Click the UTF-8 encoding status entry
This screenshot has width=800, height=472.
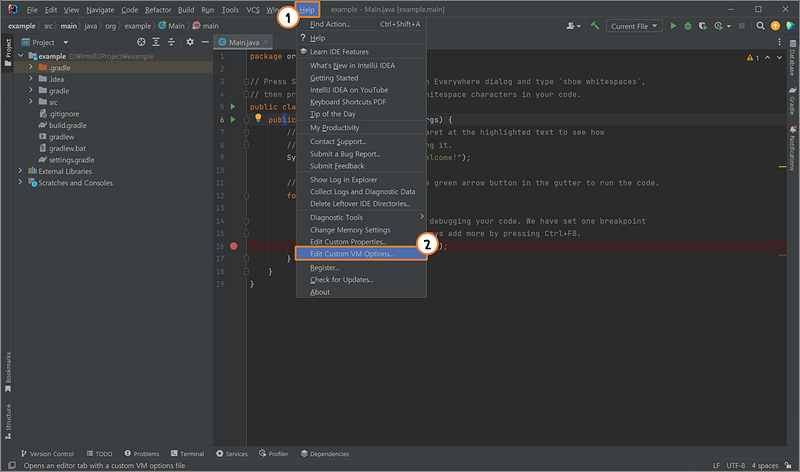click(736, 465)
